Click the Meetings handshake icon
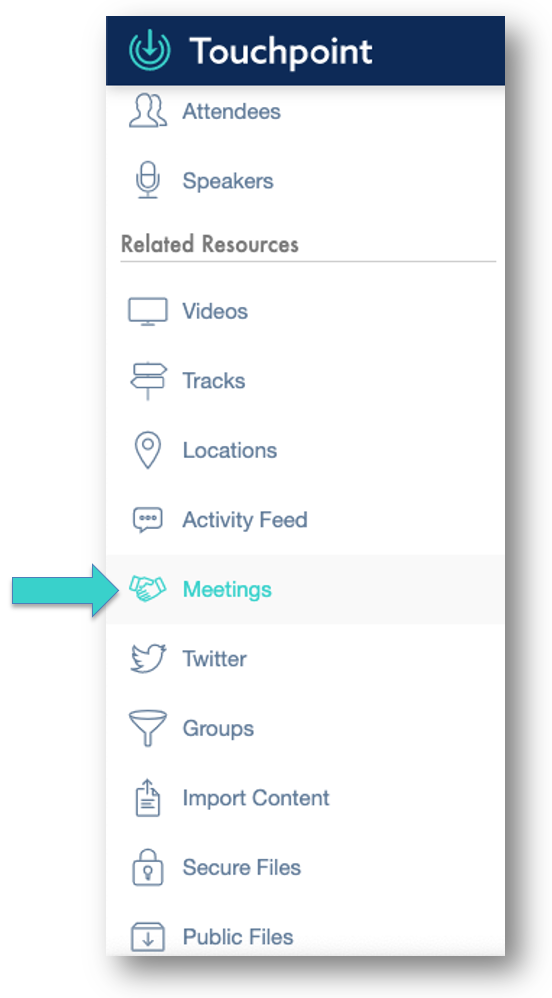This screenshot has height=998, width=552. tap(148, 589)
